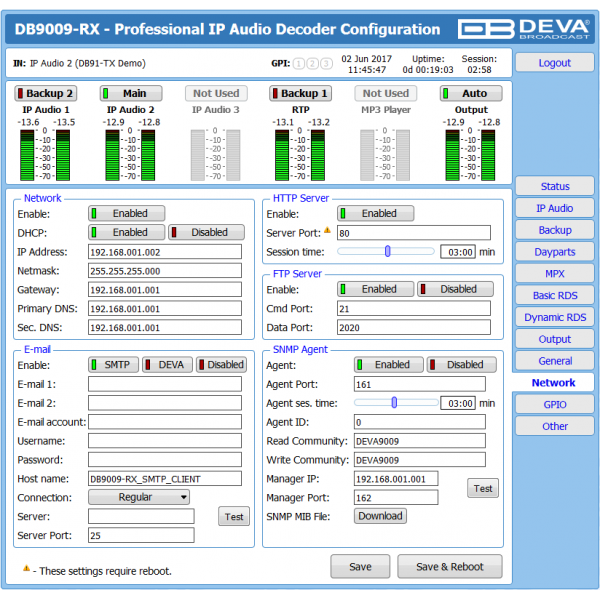Click GPI indicator 3
600x600 pixels.
(326, 64)
